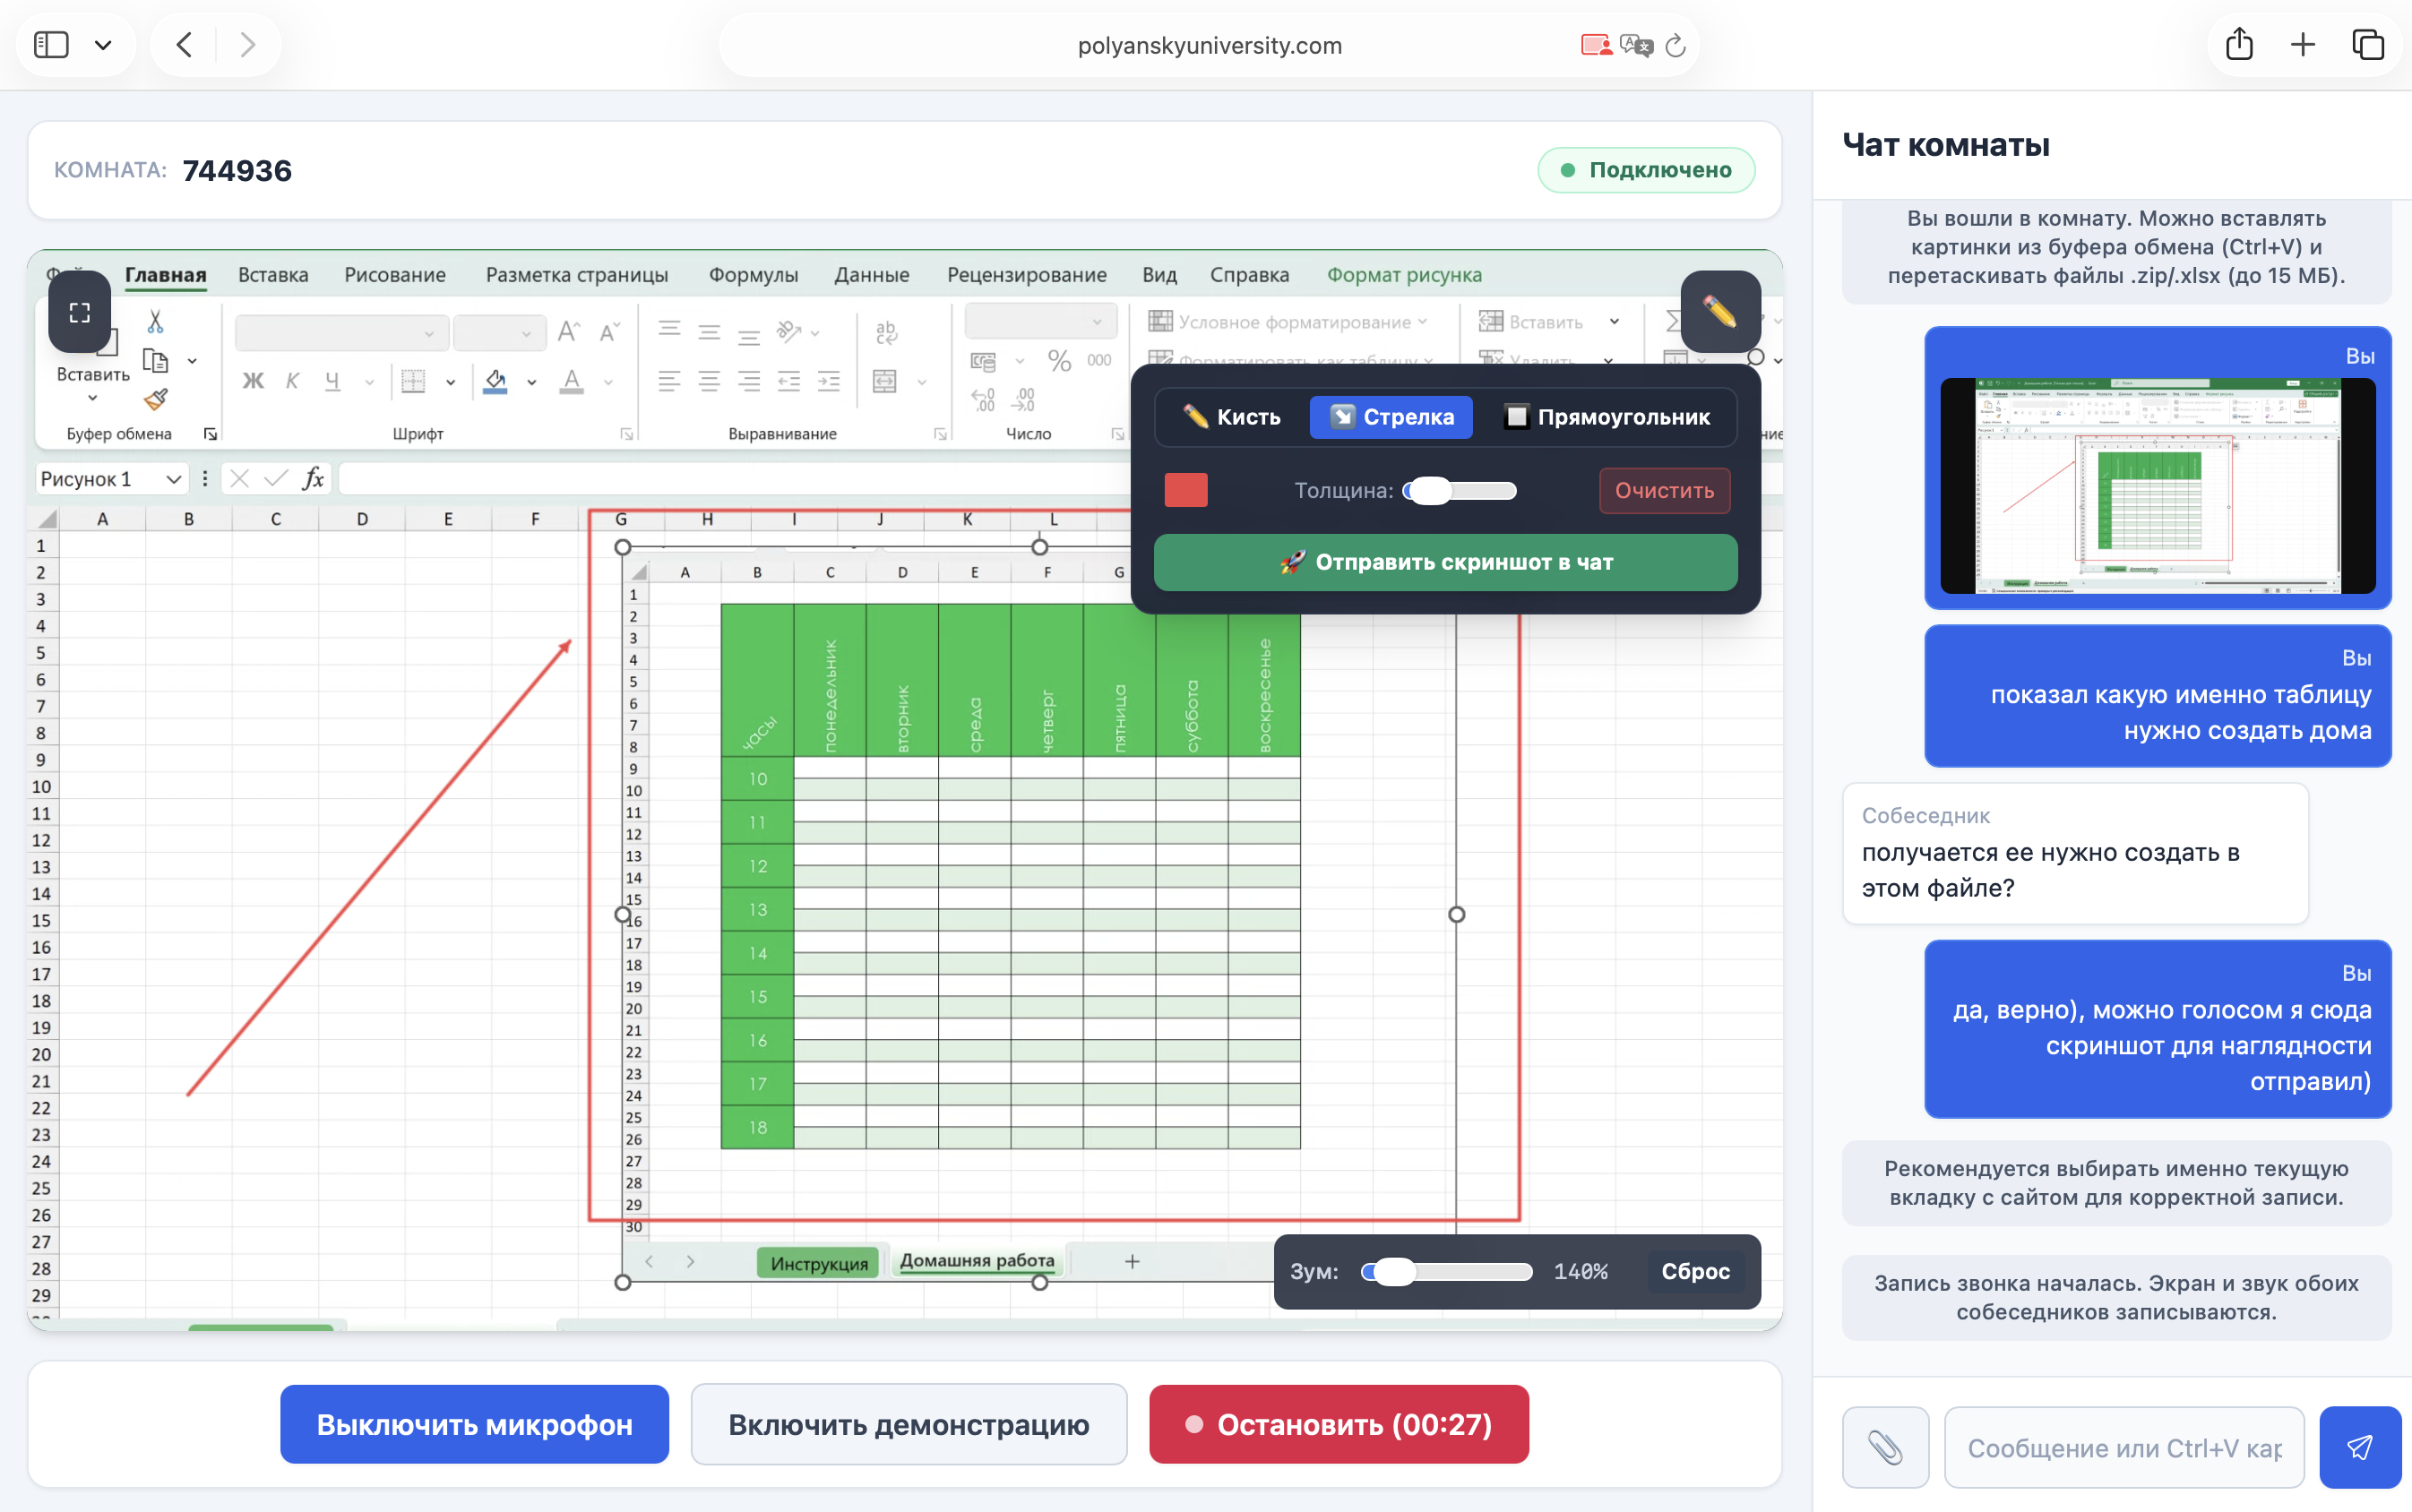Reload the page in address bar
2412x1512 pixels.
pyautogui.click(x=1676, y=45)
